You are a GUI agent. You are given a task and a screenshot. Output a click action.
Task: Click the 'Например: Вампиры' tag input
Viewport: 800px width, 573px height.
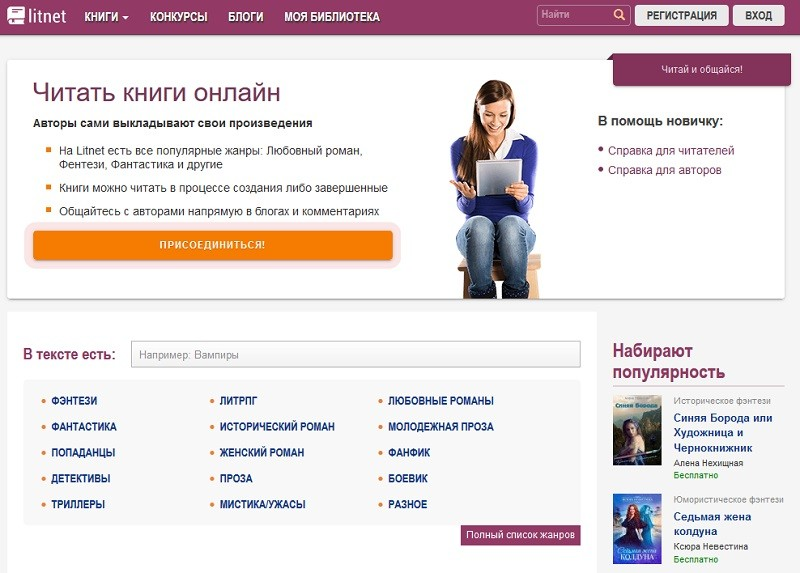(356, 354)
